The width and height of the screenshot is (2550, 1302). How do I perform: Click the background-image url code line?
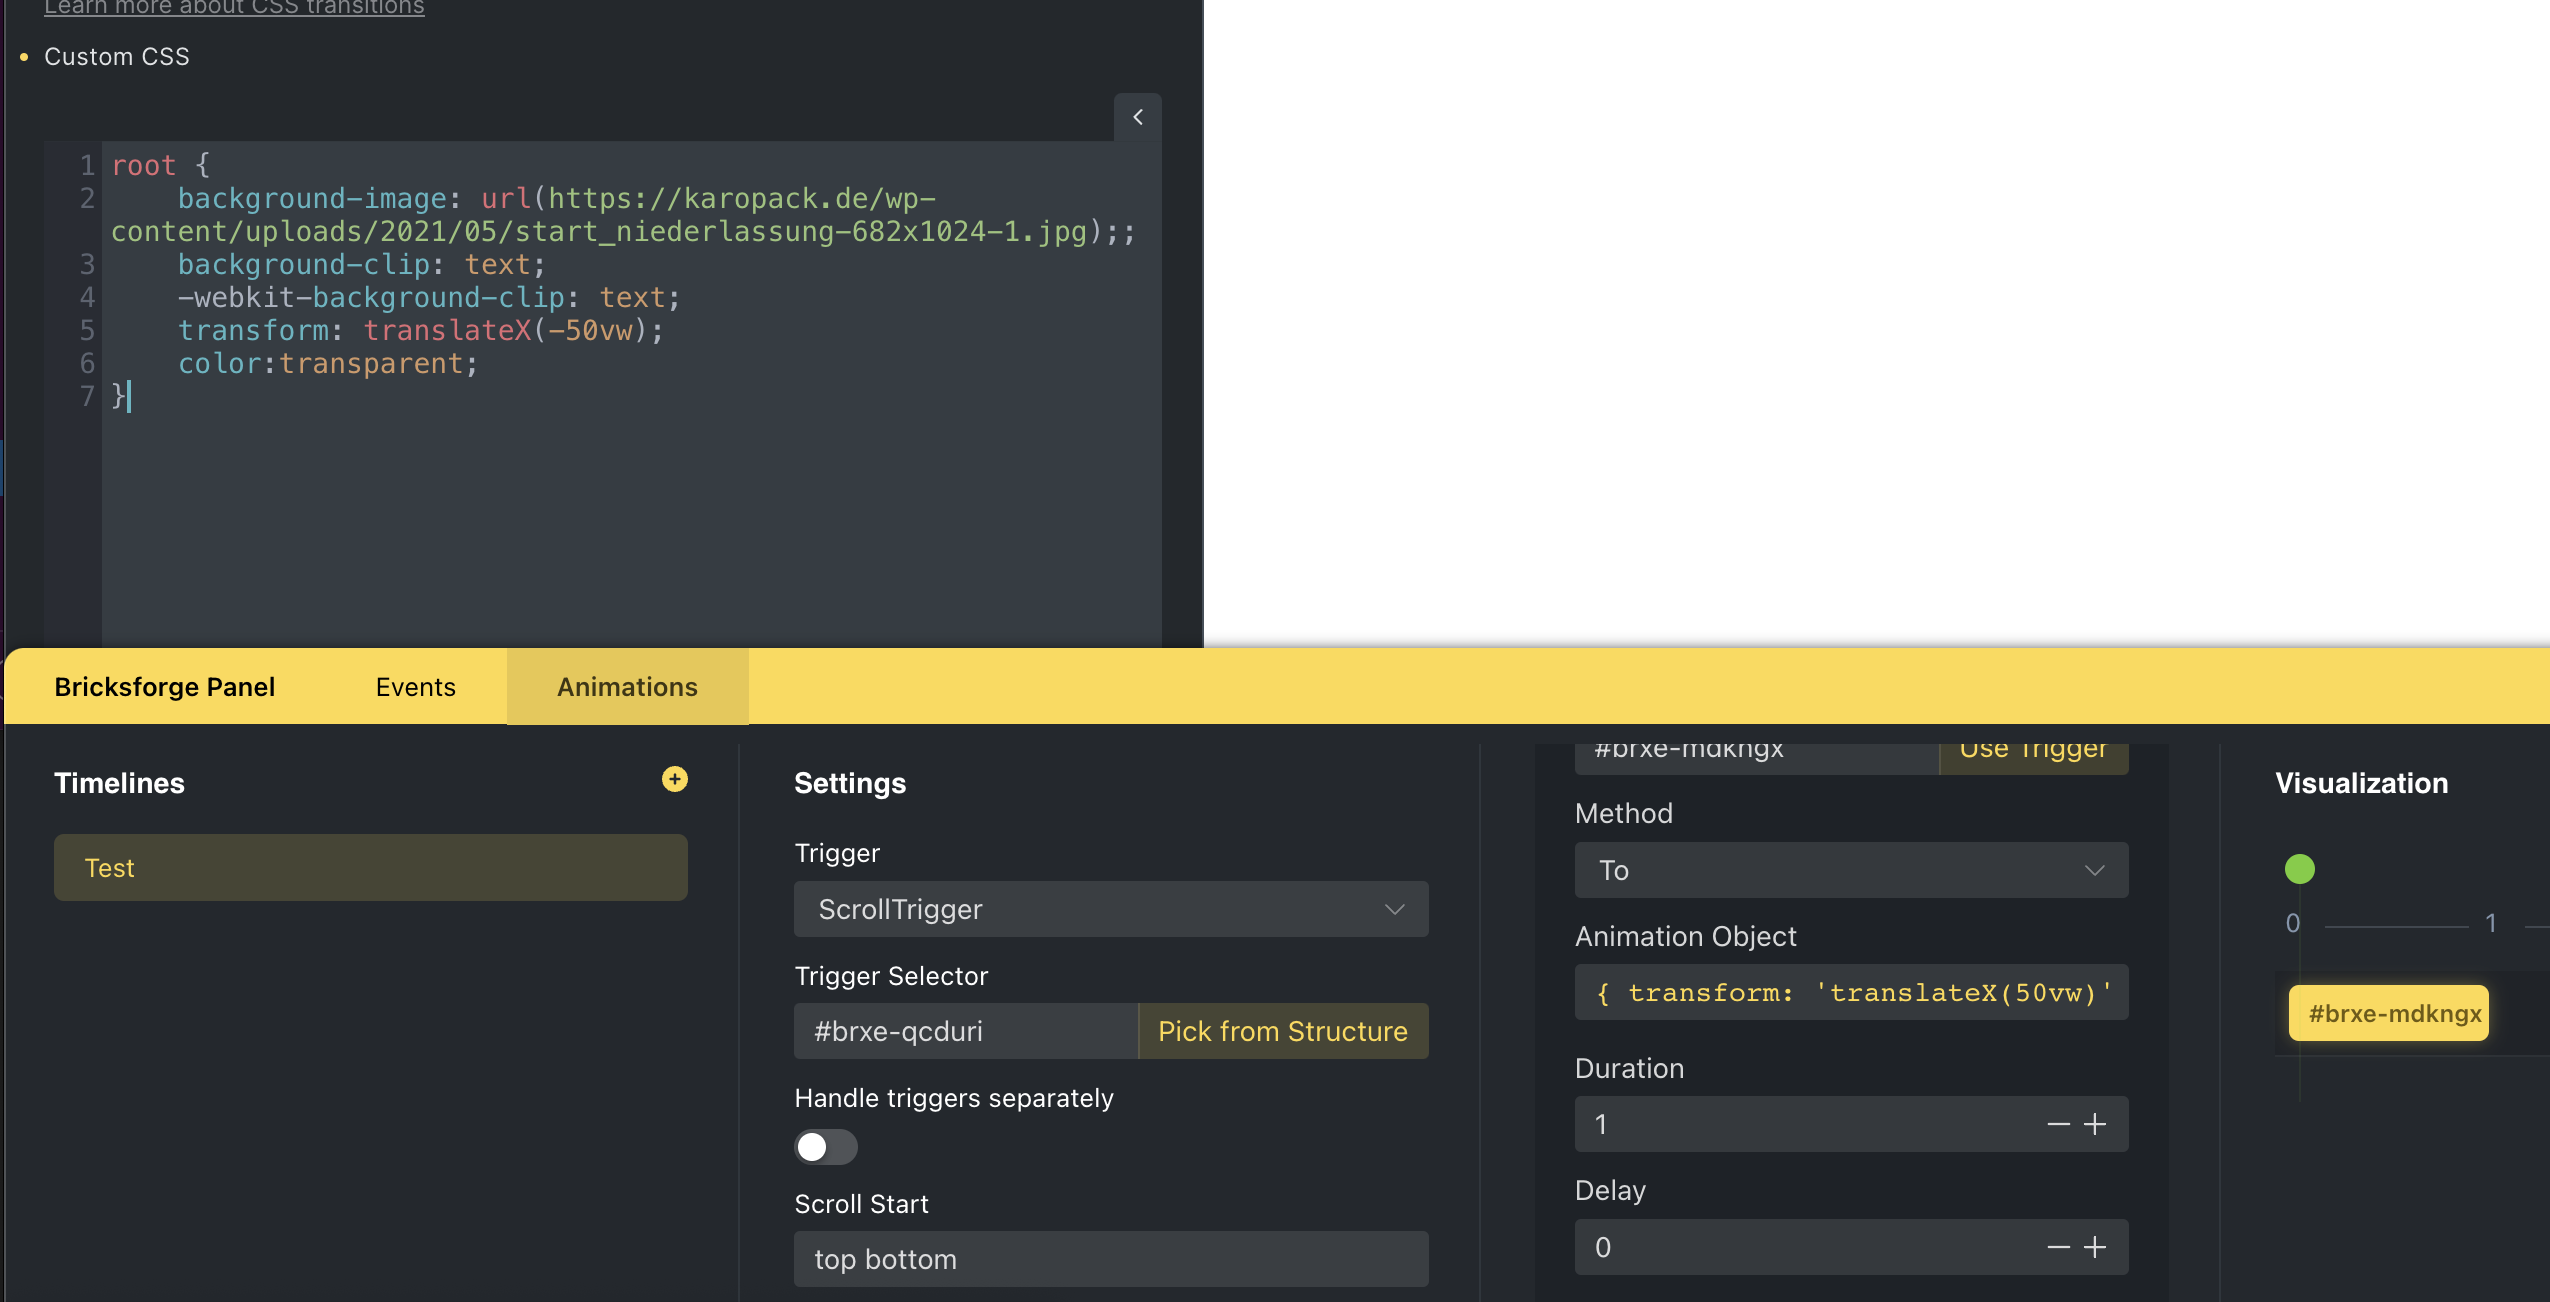(x=622, y=214)
